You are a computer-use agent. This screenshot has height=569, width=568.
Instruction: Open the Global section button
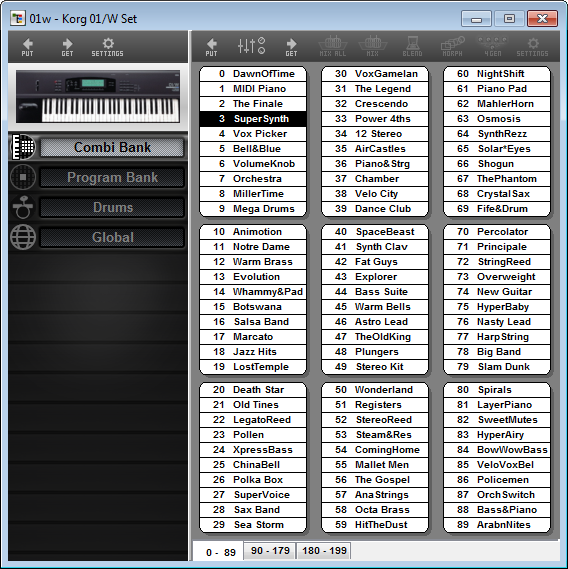112,237
